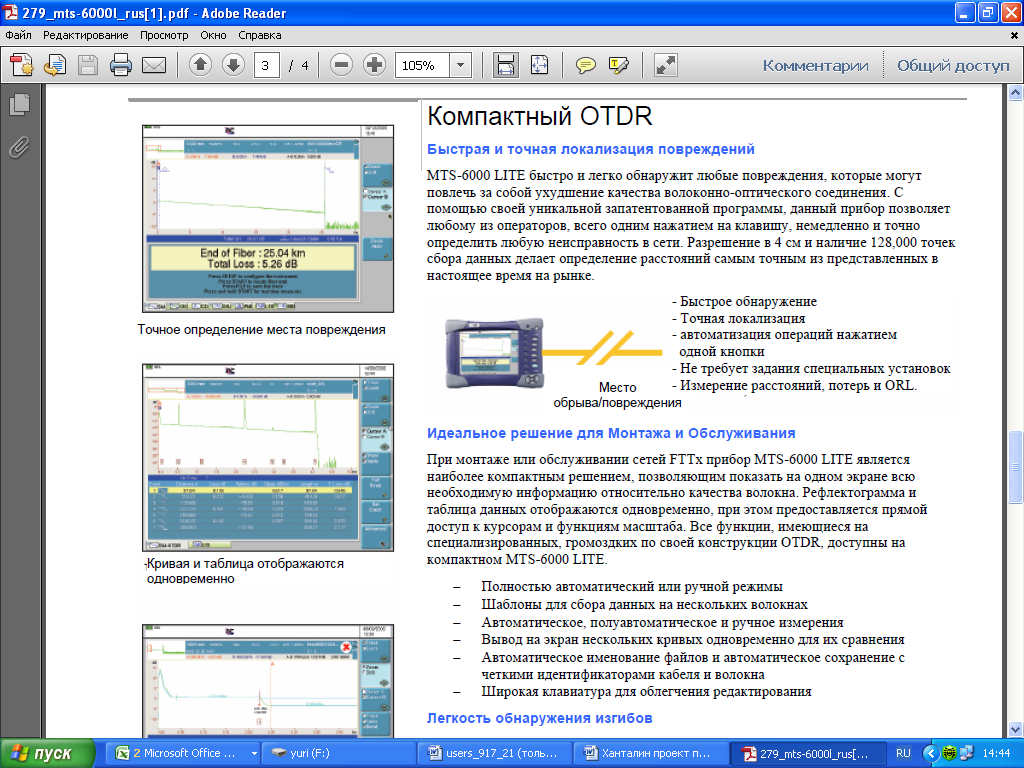Go to previous page arrow
1024x768 pixels.
tap(200, 65)
